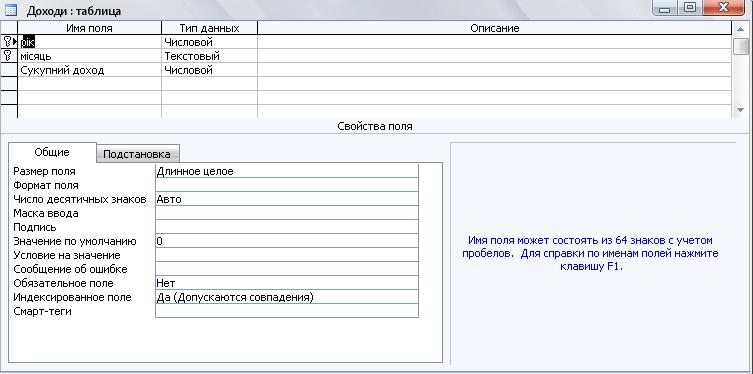The image size is (753, 374).
Task: Open data type Числовой for Сукупний доход
Action: (209, 70)
